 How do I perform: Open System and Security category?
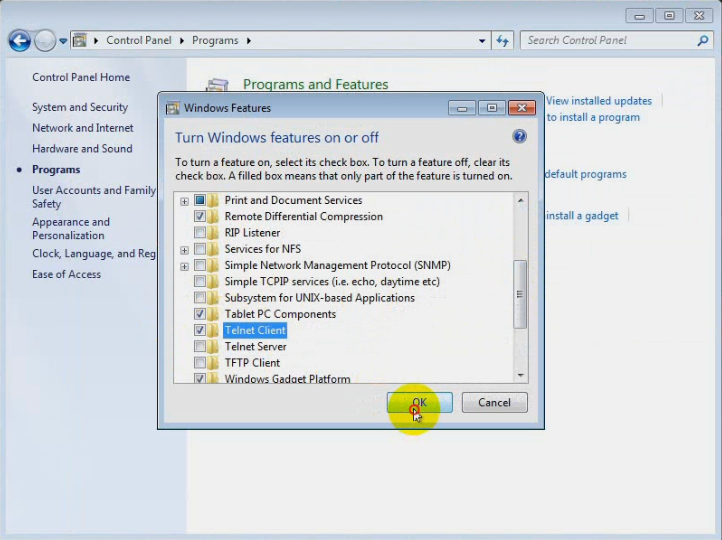click(80, 107)
